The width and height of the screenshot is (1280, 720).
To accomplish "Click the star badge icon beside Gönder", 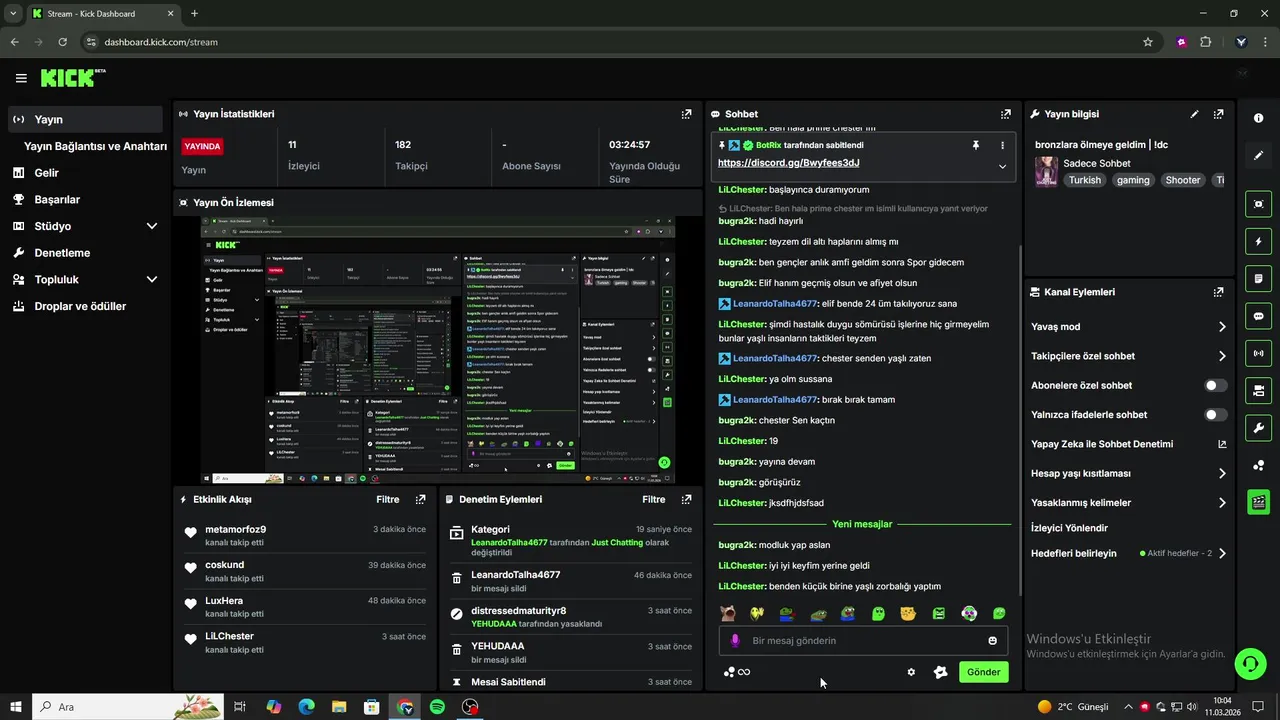I will pos(940,672).
